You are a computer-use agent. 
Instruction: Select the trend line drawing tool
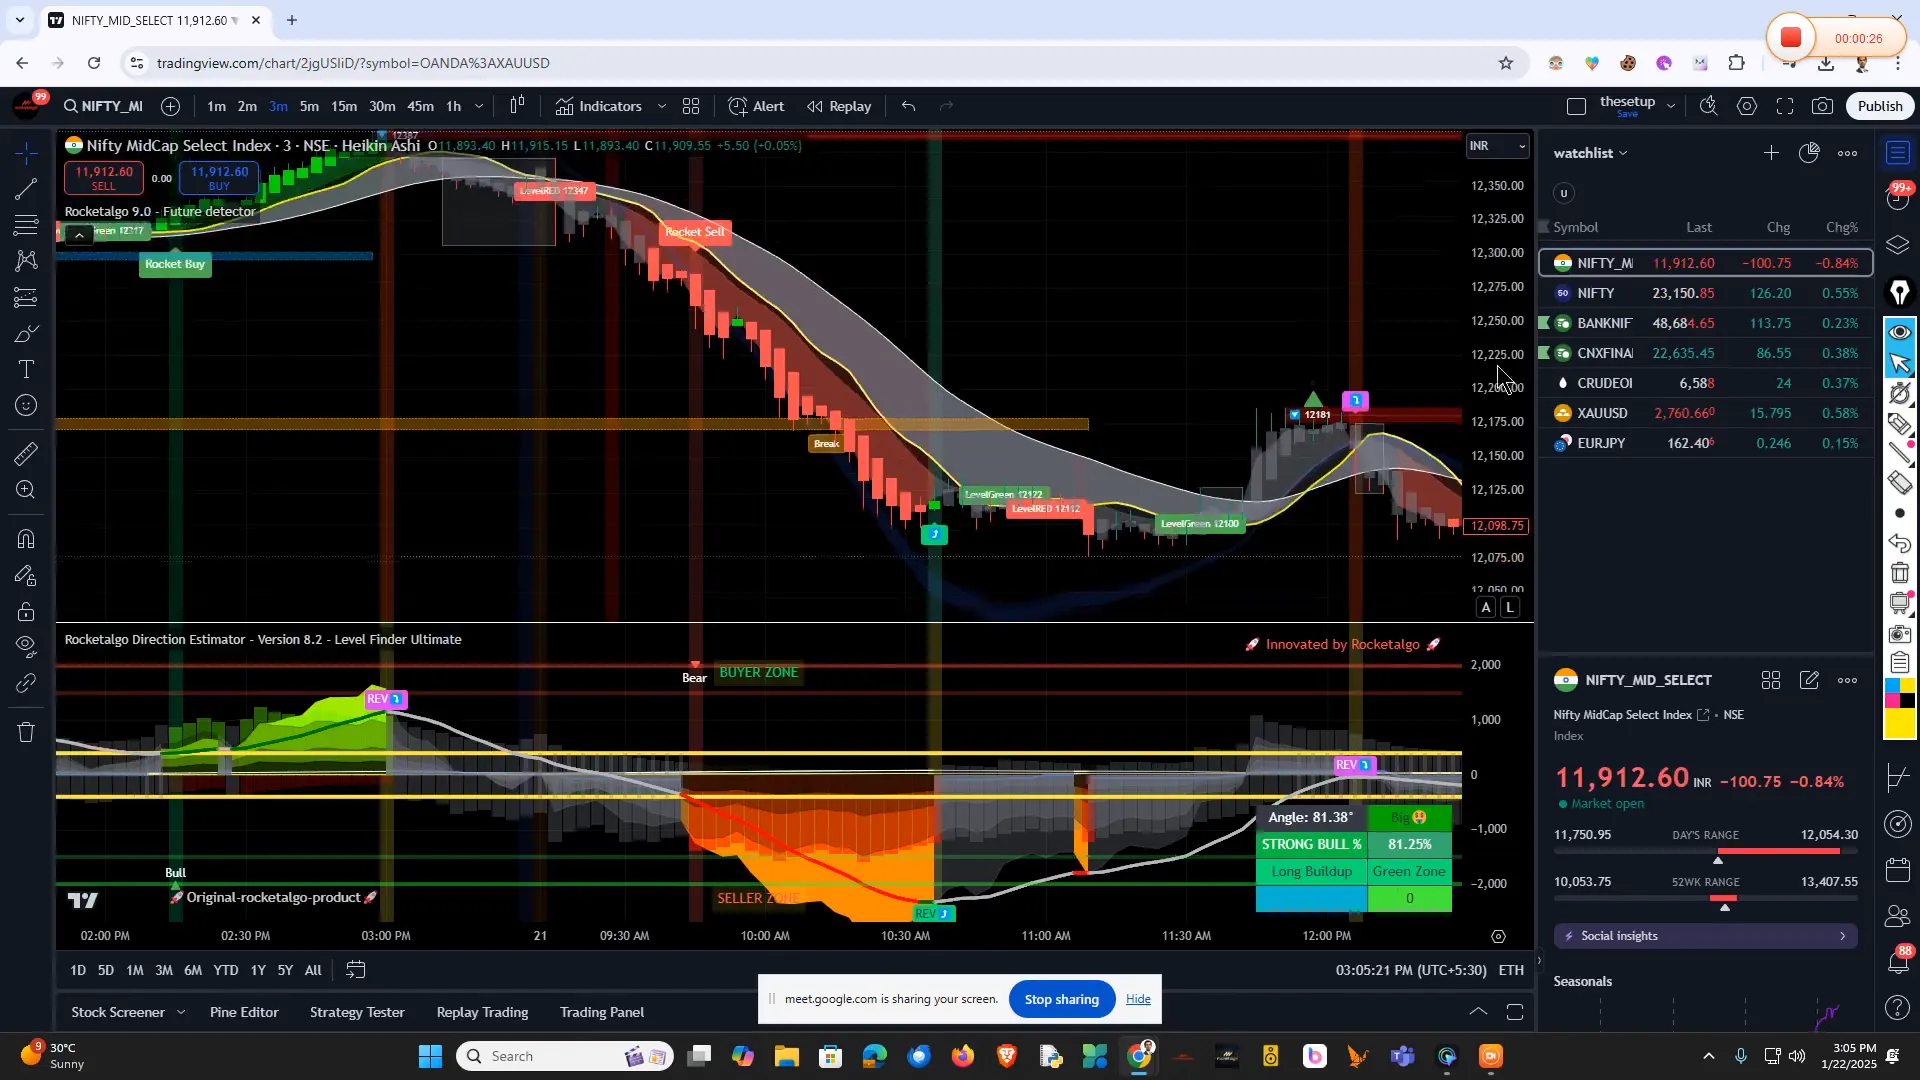(27, 188)
